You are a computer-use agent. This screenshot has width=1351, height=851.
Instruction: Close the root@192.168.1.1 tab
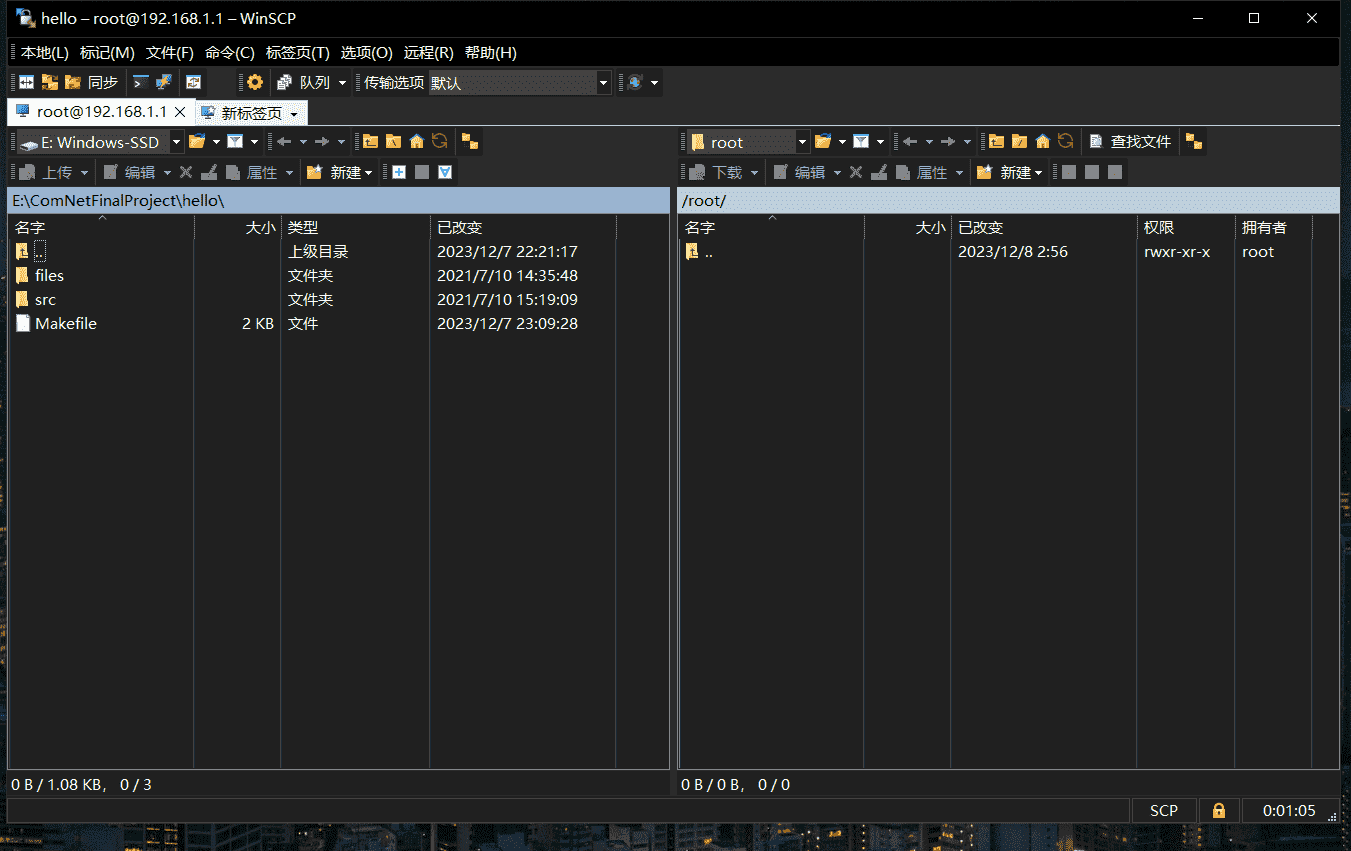(x=180, y=112)
